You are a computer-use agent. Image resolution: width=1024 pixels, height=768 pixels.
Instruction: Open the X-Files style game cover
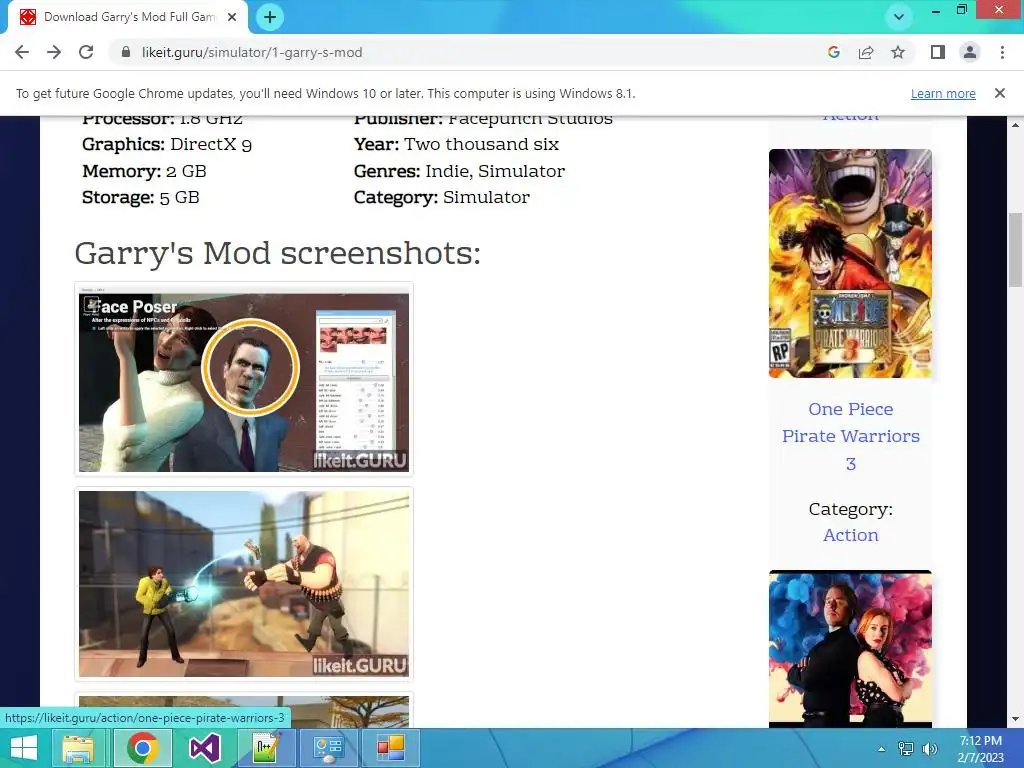tap(850, 648)
